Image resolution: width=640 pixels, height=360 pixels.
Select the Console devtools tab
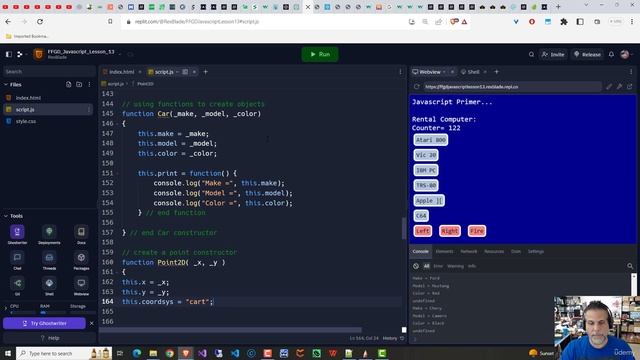click(420, 251)
